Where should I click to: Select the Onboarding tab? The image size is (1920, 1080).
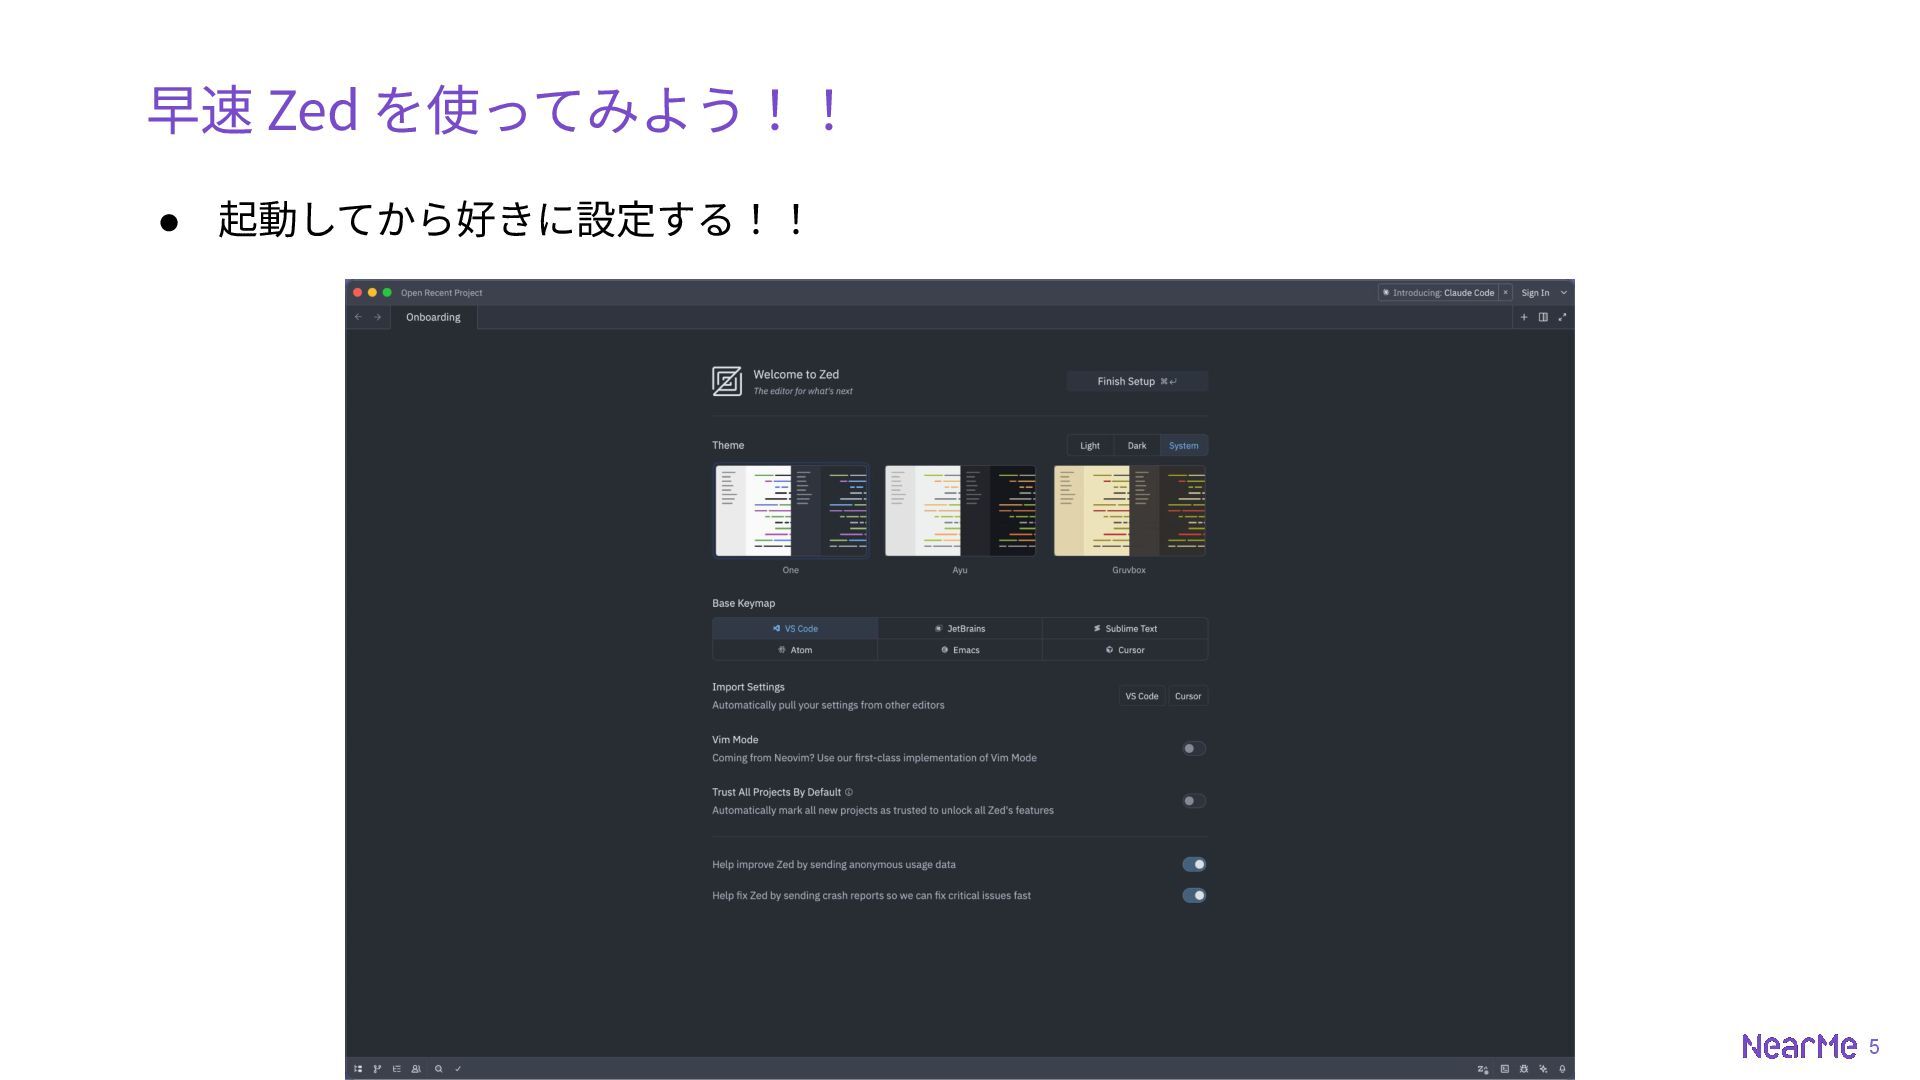pyautogui.click(x=433, y=317)
